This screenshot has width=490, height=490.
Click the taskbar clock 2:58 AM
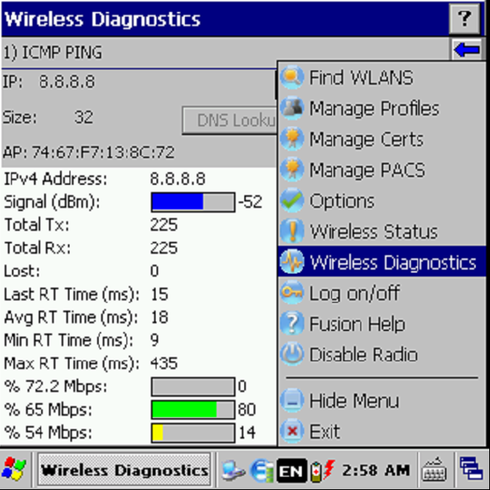tap(376, 470)
